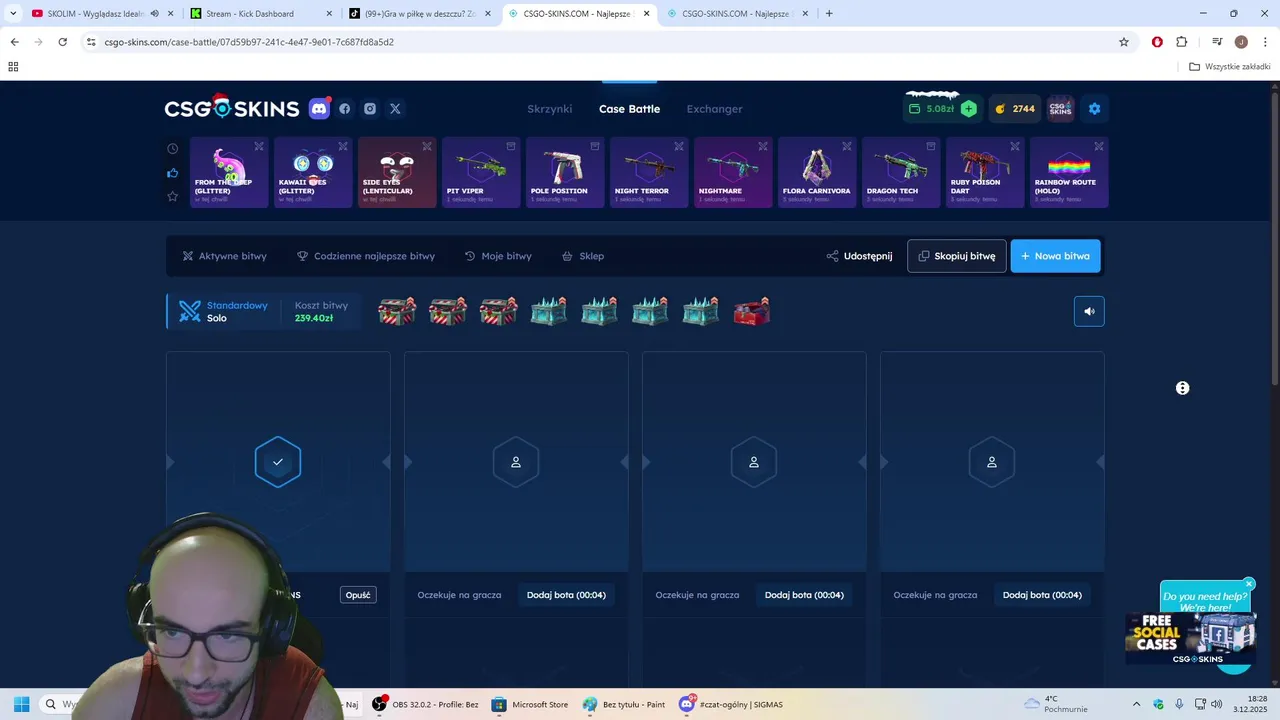
Task: Click the Opuść leave button
Action: point(358,595)
